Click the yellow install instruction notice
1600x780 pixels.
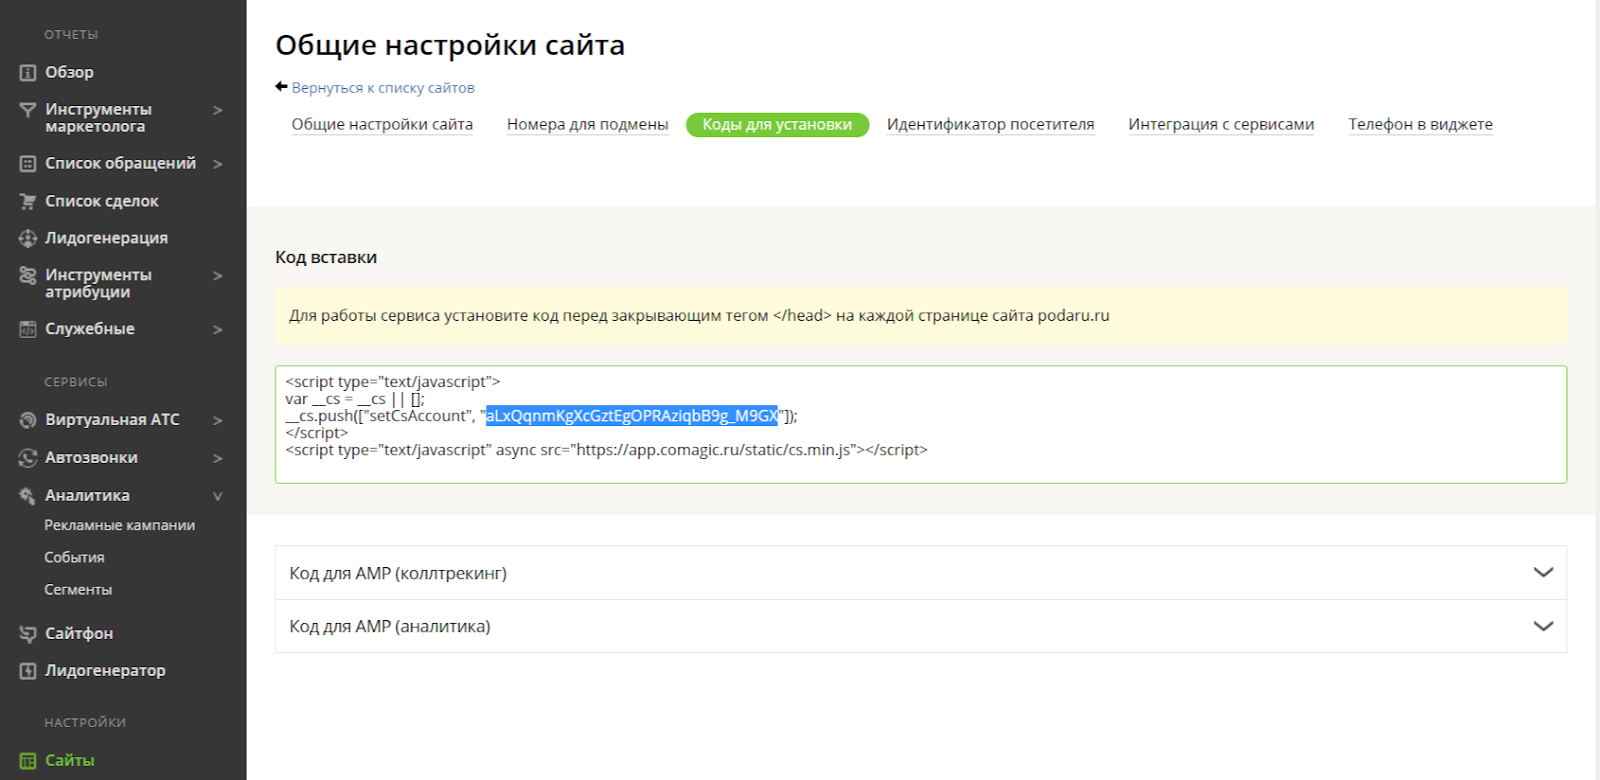tap(921, 316)
